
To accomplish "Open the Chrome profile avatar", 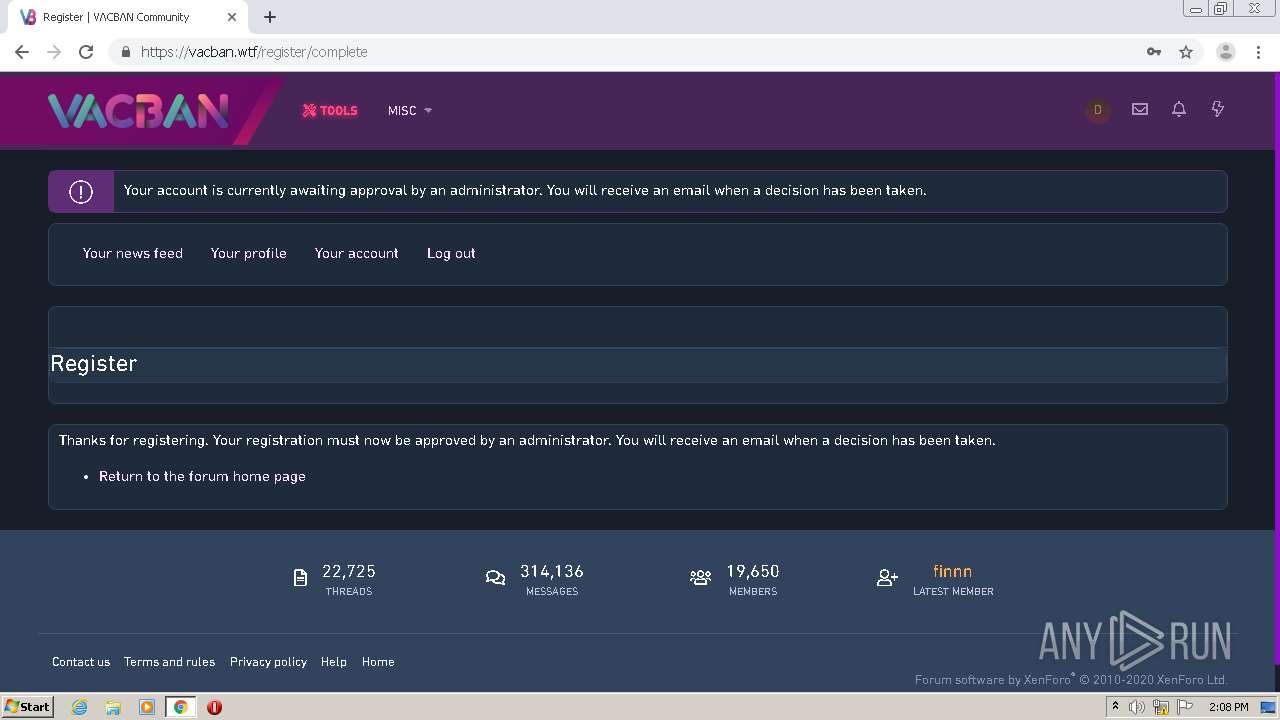I will [x=1225, y=52].
